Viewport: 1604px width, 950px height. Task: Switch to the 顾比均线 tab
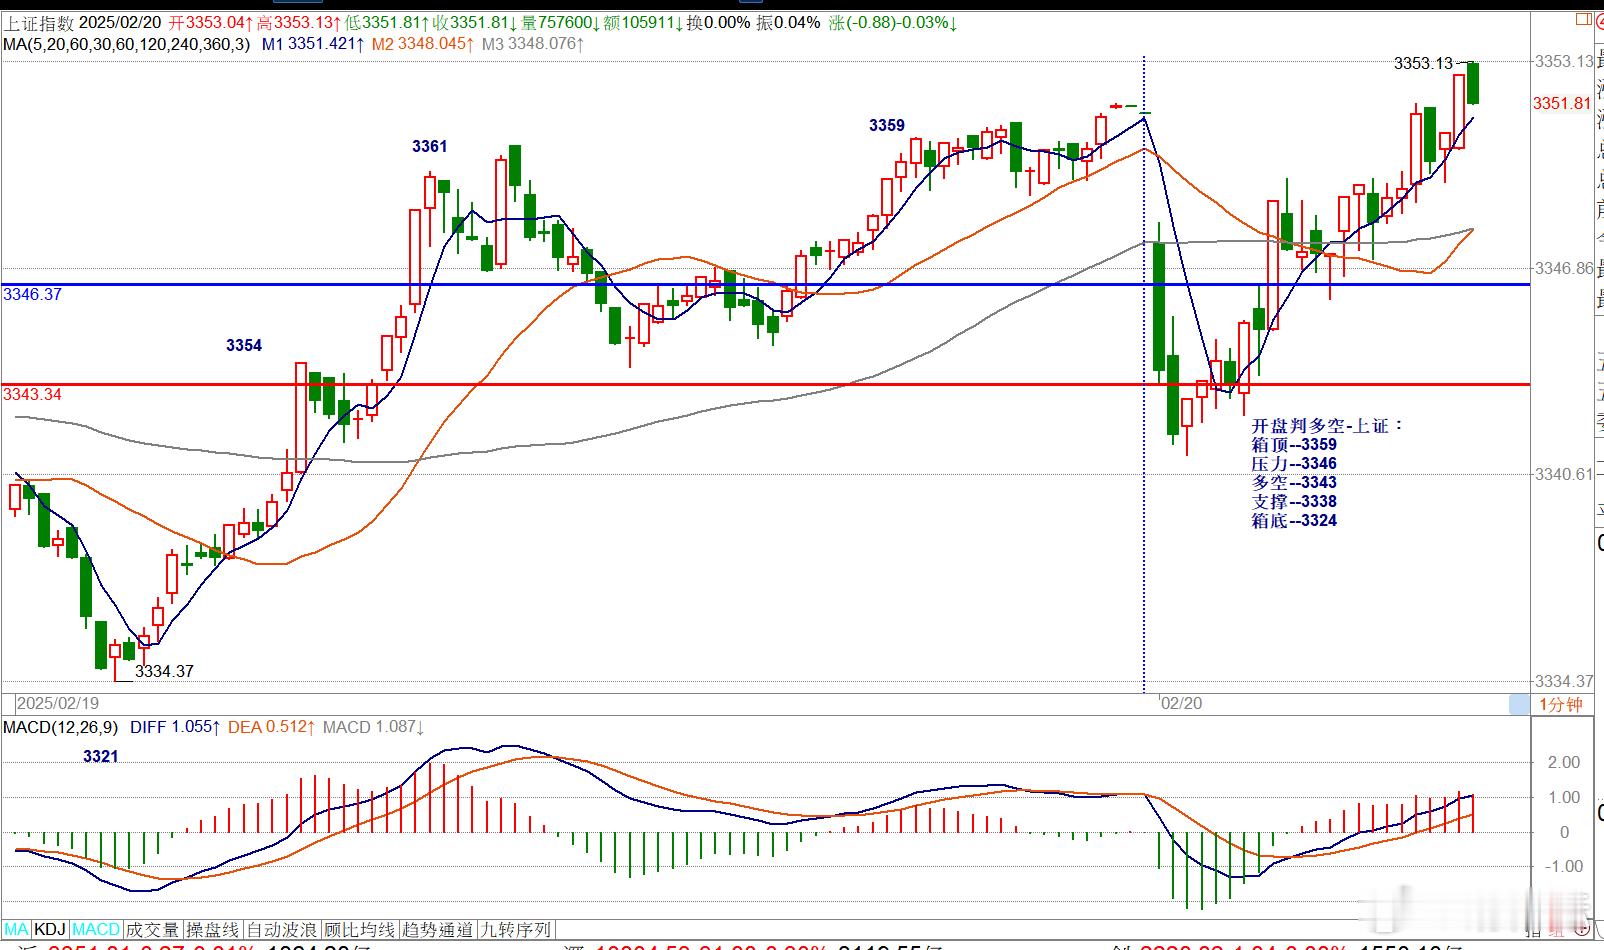[360, 929]
